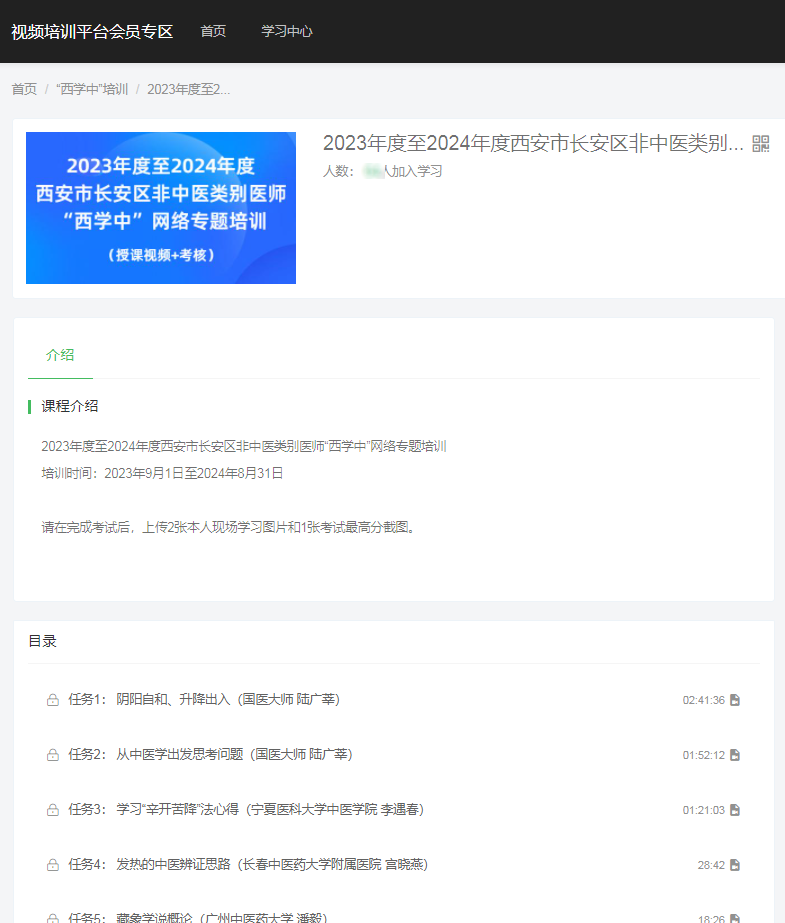Click the document icon on 任务2 row
This screenshot has width=785, height=923.
[734, 755]
